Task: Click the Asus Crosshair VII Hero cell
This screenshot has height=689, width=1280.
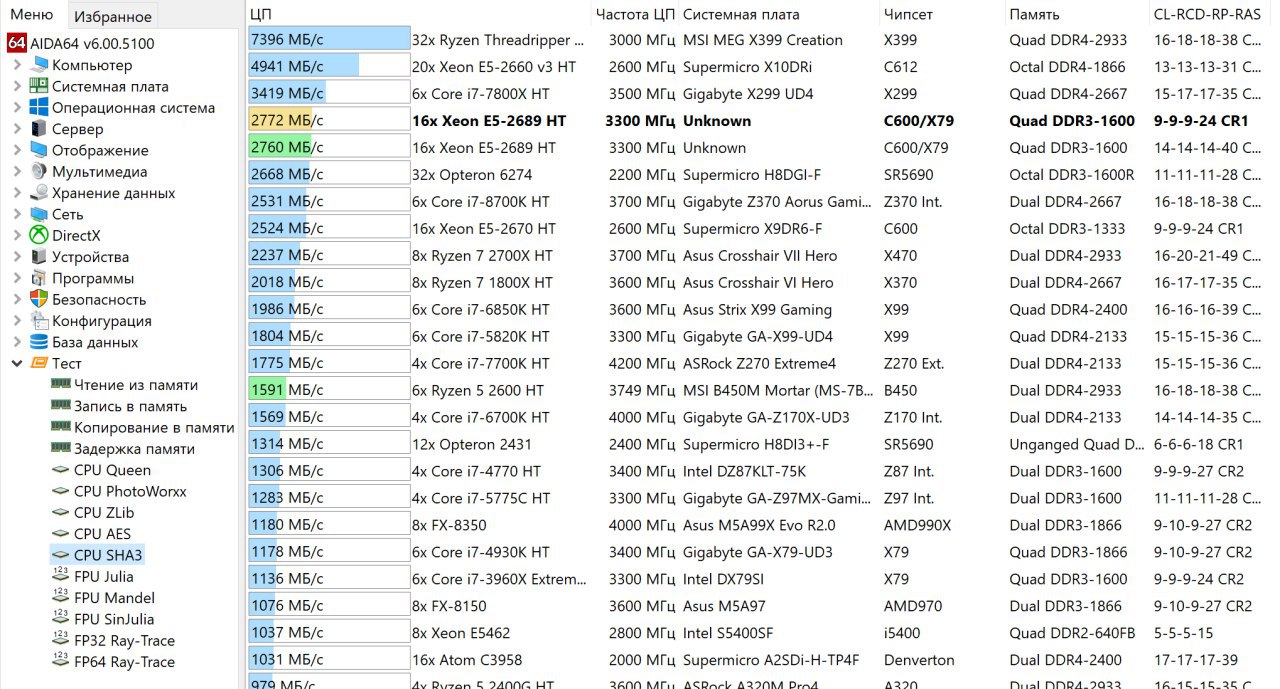Action: click(760, 256)
